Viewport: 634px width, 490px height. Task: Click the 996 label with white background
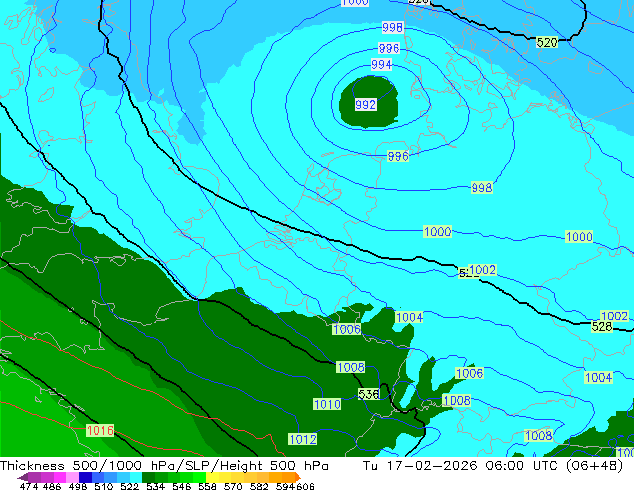pos(389,48)
